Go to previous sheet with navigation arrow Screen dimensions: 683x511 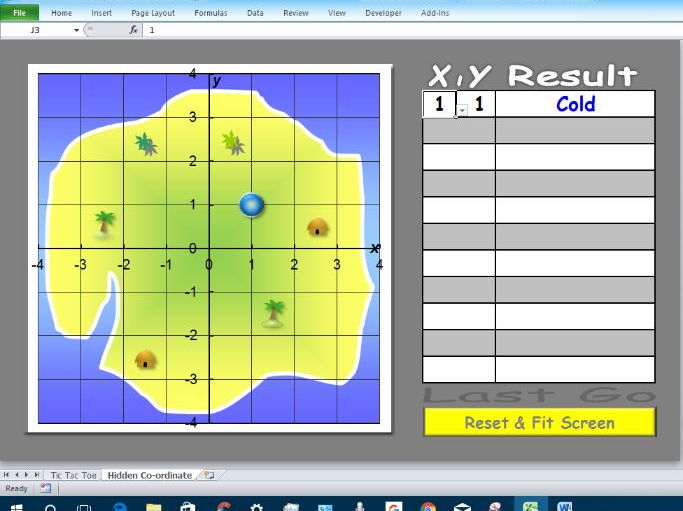click(17, 475)
